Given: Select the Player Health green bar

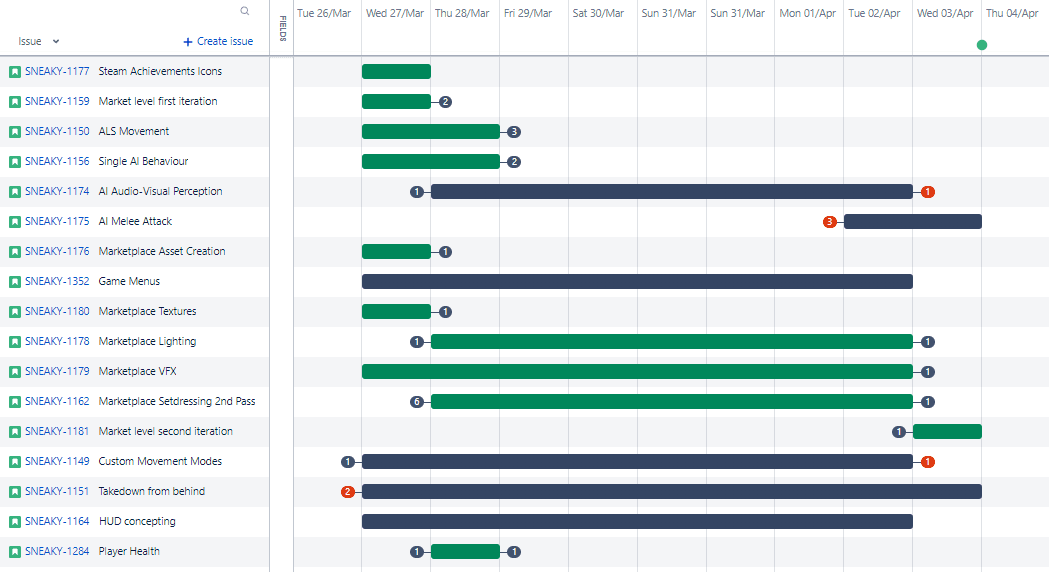Looking at the screenshot, I should (466, 552).
